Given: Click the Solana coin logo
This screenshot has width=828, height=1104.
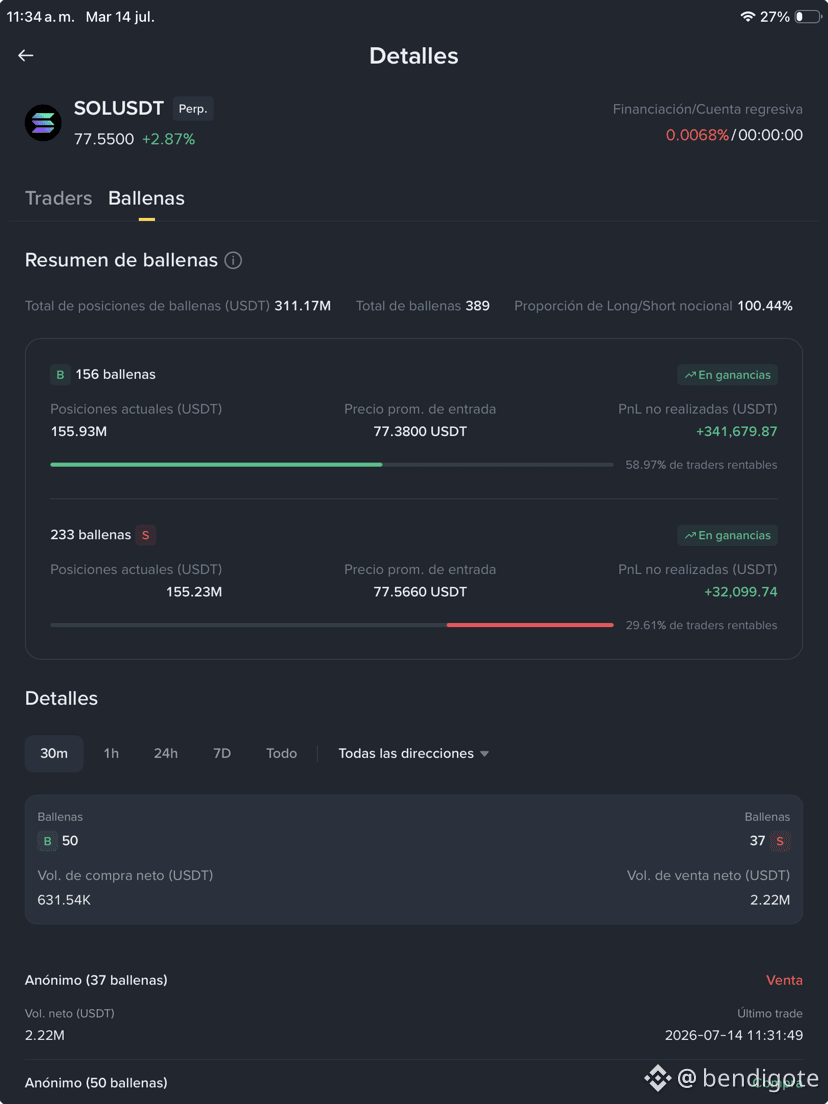Looking at the screenshot, I should coord(43,123).
